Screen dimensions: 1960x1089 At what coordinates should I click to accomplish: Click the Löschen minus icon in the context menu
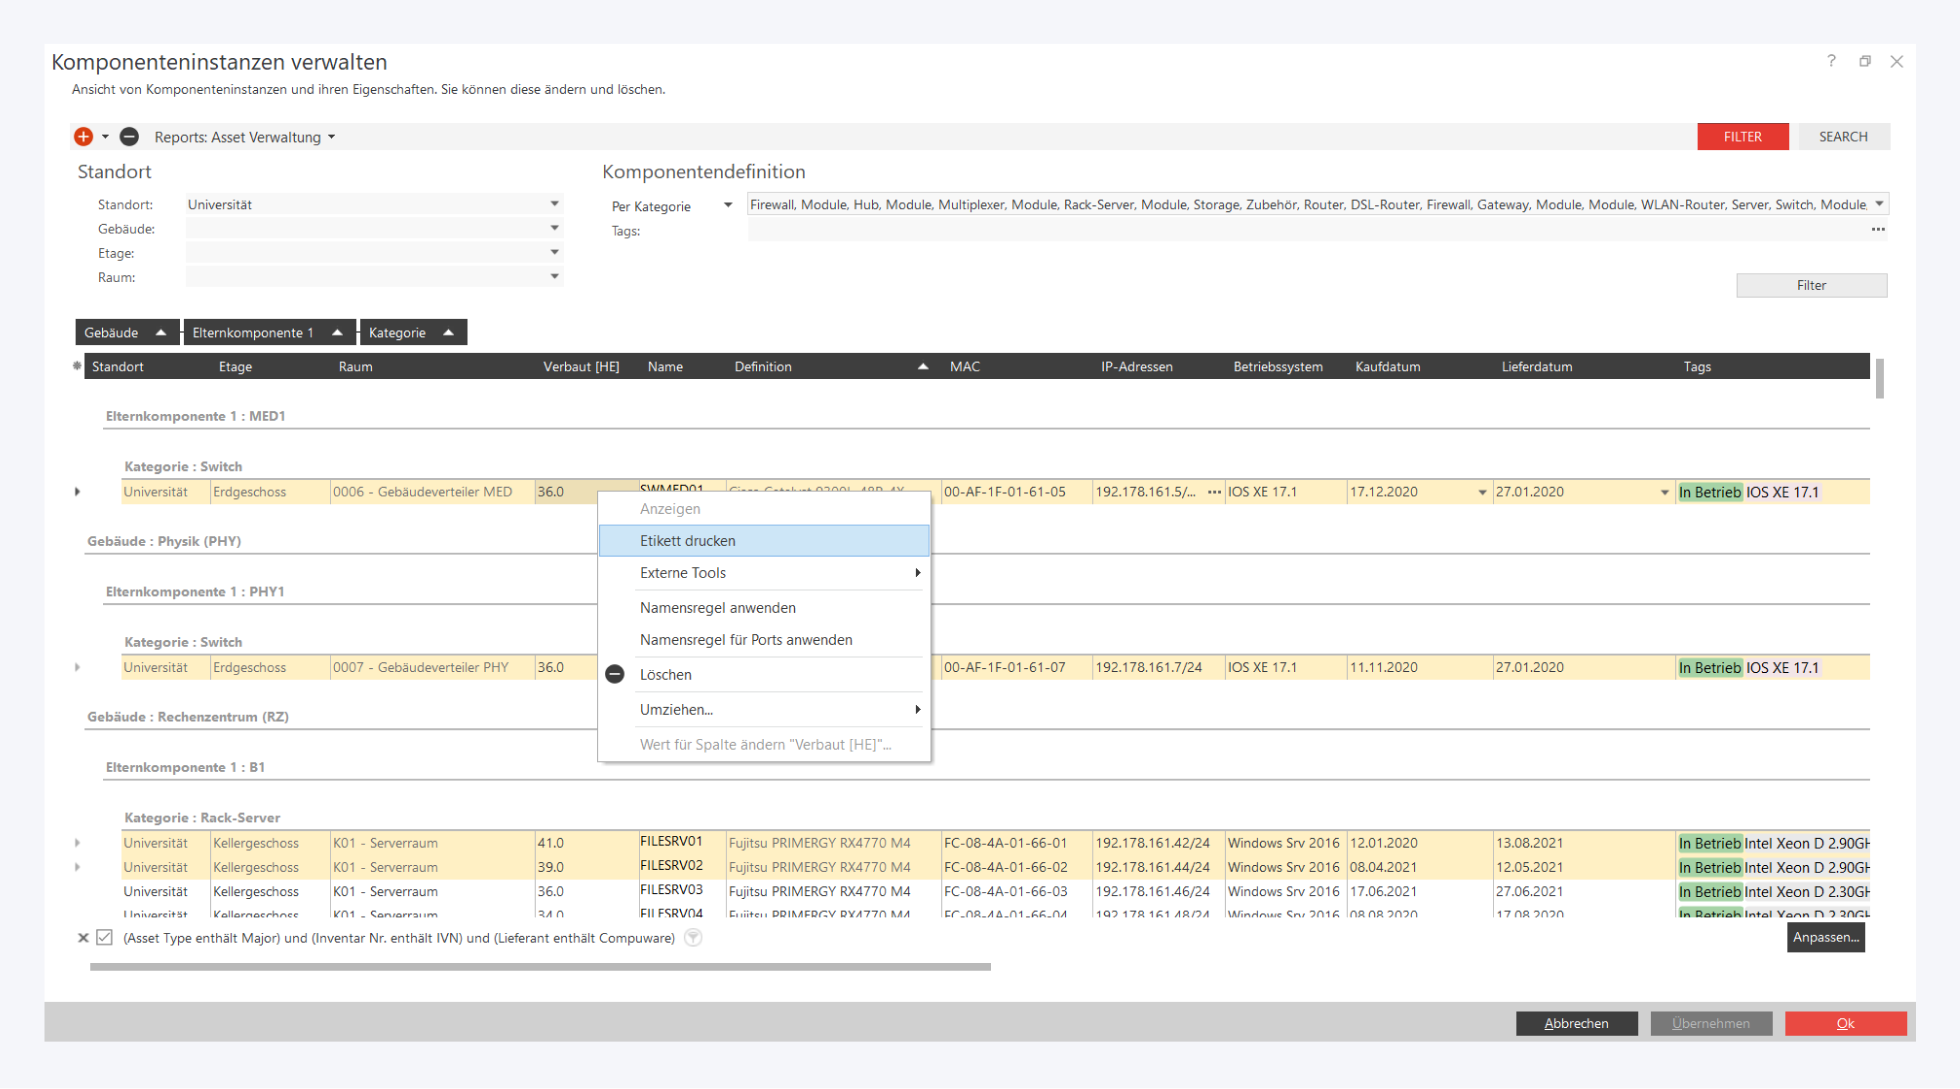coord(615,675)
